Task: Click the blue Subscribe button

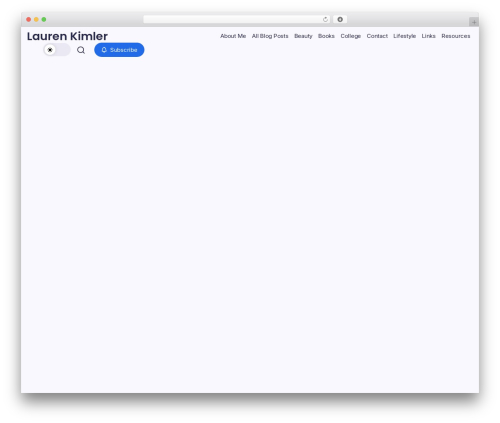Action: click(x=119, y=50)
